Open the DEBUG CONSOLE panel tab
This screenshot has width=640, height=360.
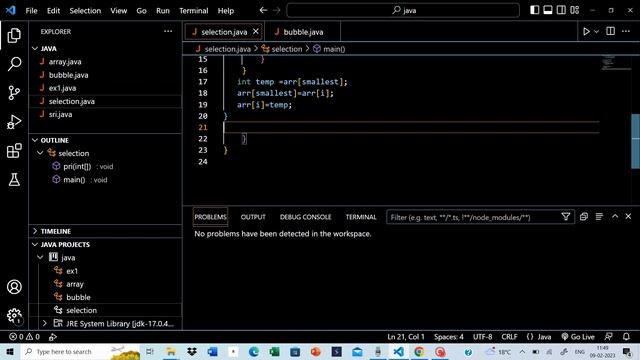305,217
